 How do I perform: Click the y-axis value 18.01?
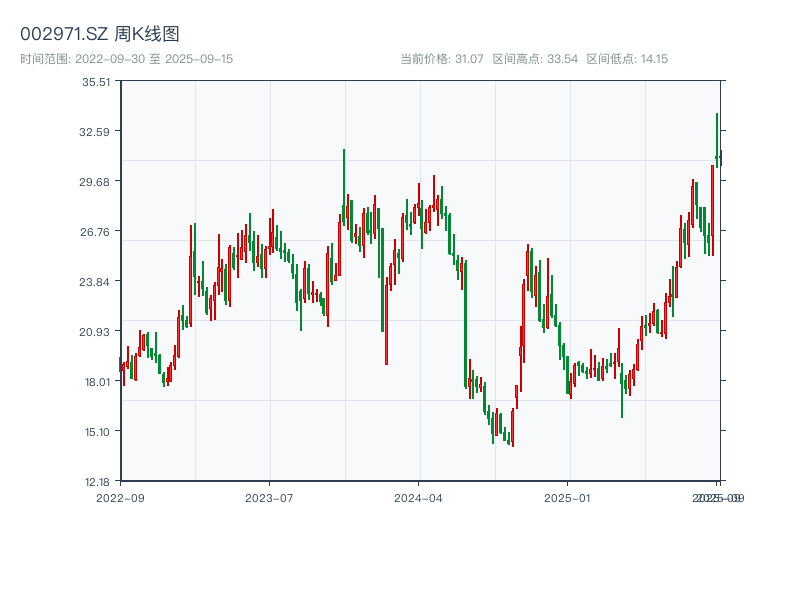[97, 382]
